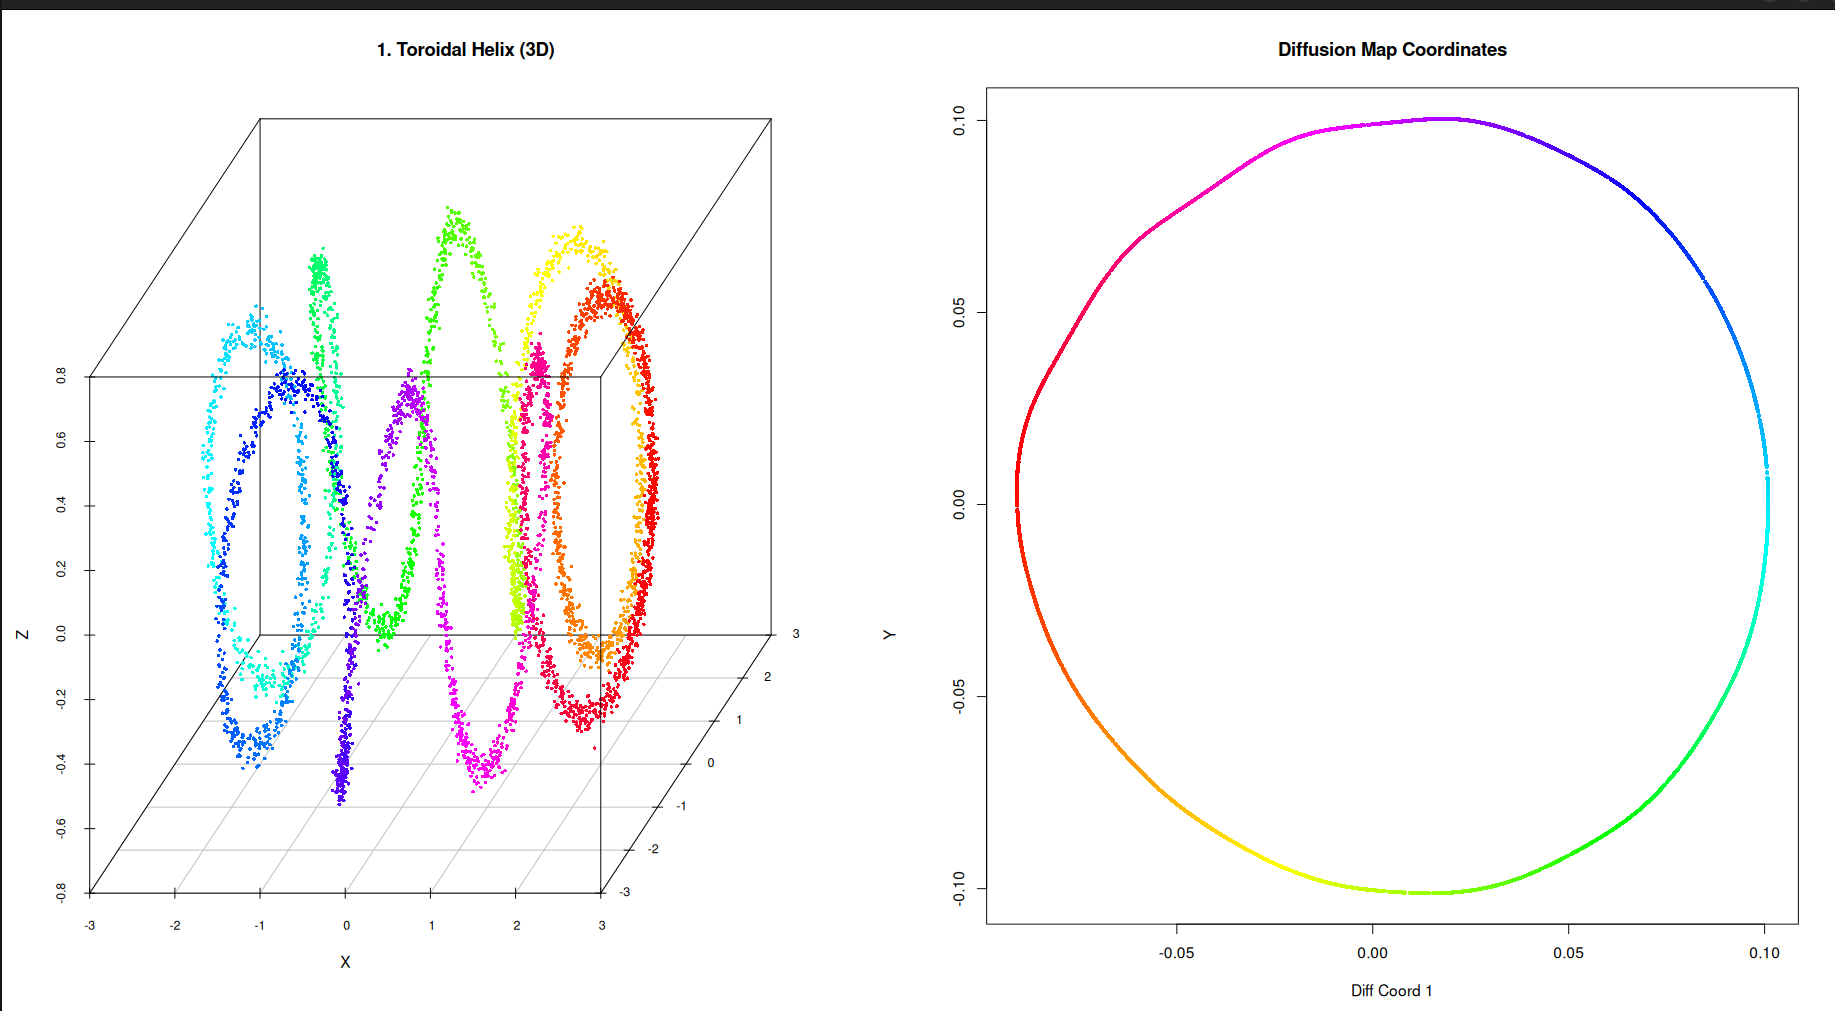Click vertical-axis tick '-0.10' on the diffusion map
Viewport: 1835px width, 1011px height.
pos(960,888)
